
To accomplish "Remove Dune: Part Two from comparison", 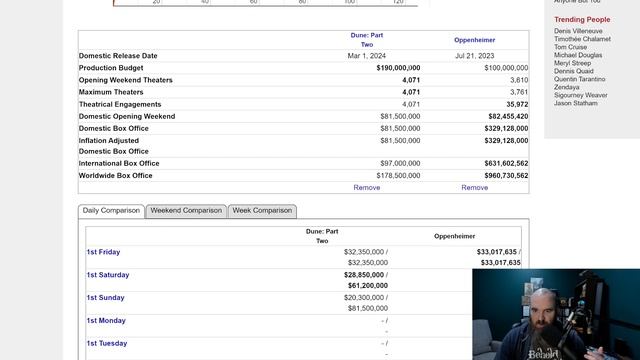I will click(367, 187).
